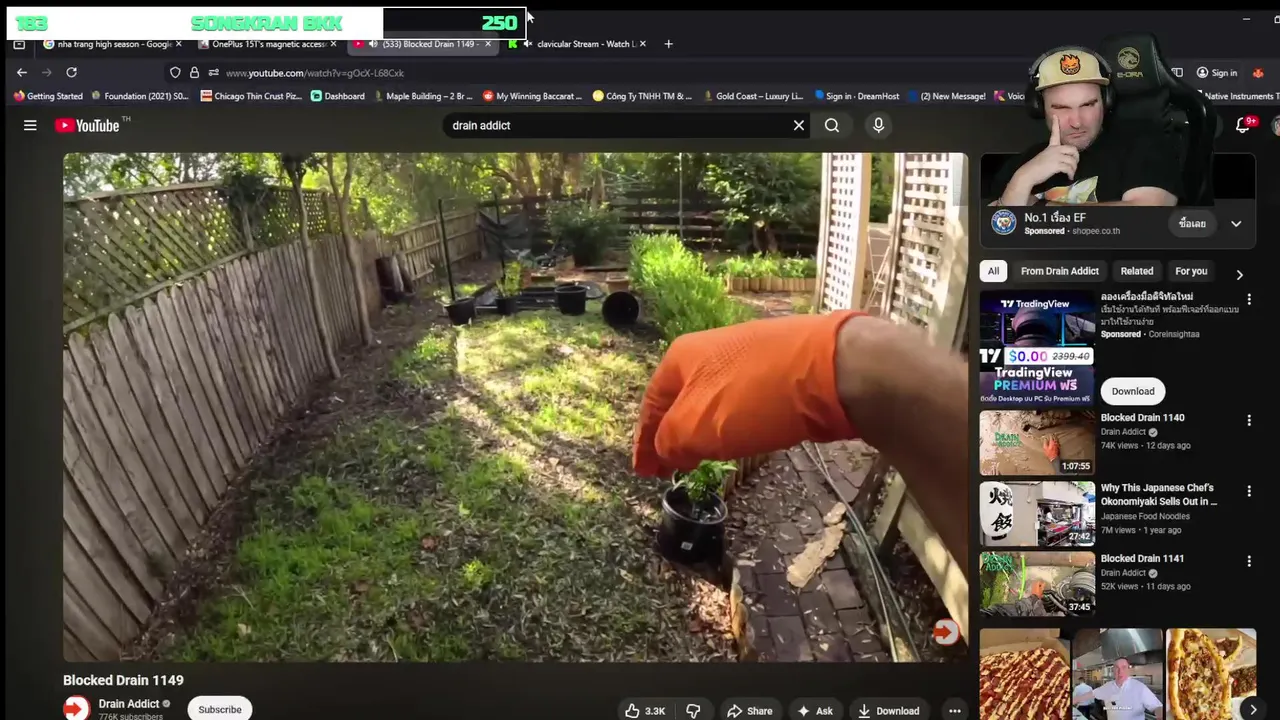Focus the YouTube search field 'drain addict'
Screen dimensions: 1280x720
pos(615,125)
